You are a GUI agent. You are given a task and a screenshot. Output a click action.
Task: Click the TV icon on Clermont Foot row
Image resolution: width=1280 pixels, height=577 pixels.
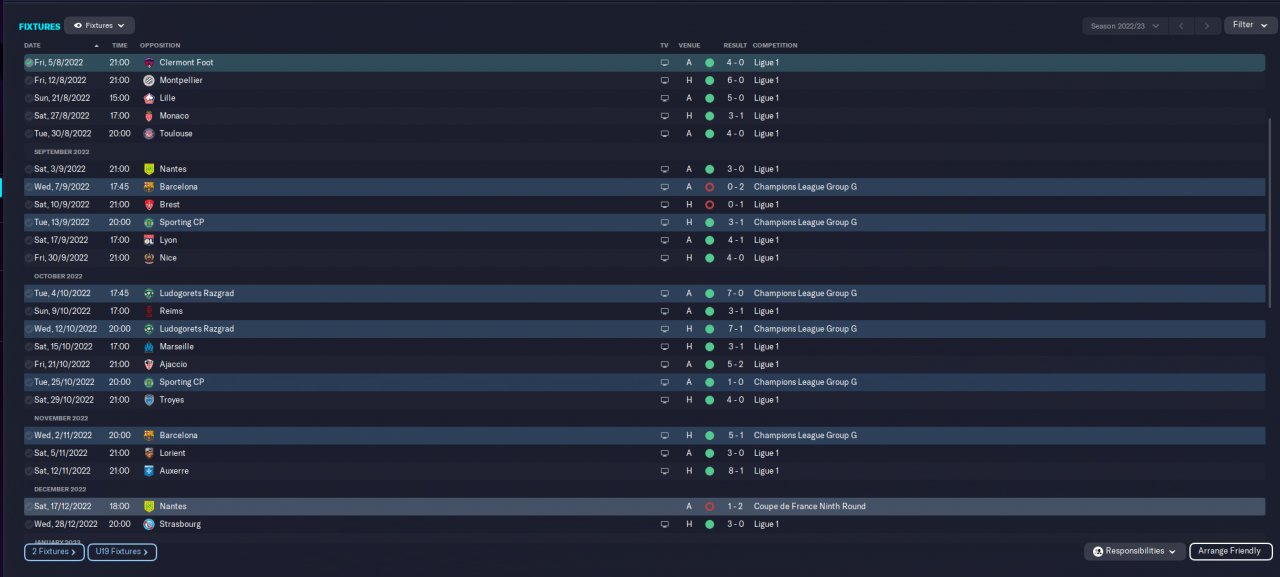pos(664,62)
